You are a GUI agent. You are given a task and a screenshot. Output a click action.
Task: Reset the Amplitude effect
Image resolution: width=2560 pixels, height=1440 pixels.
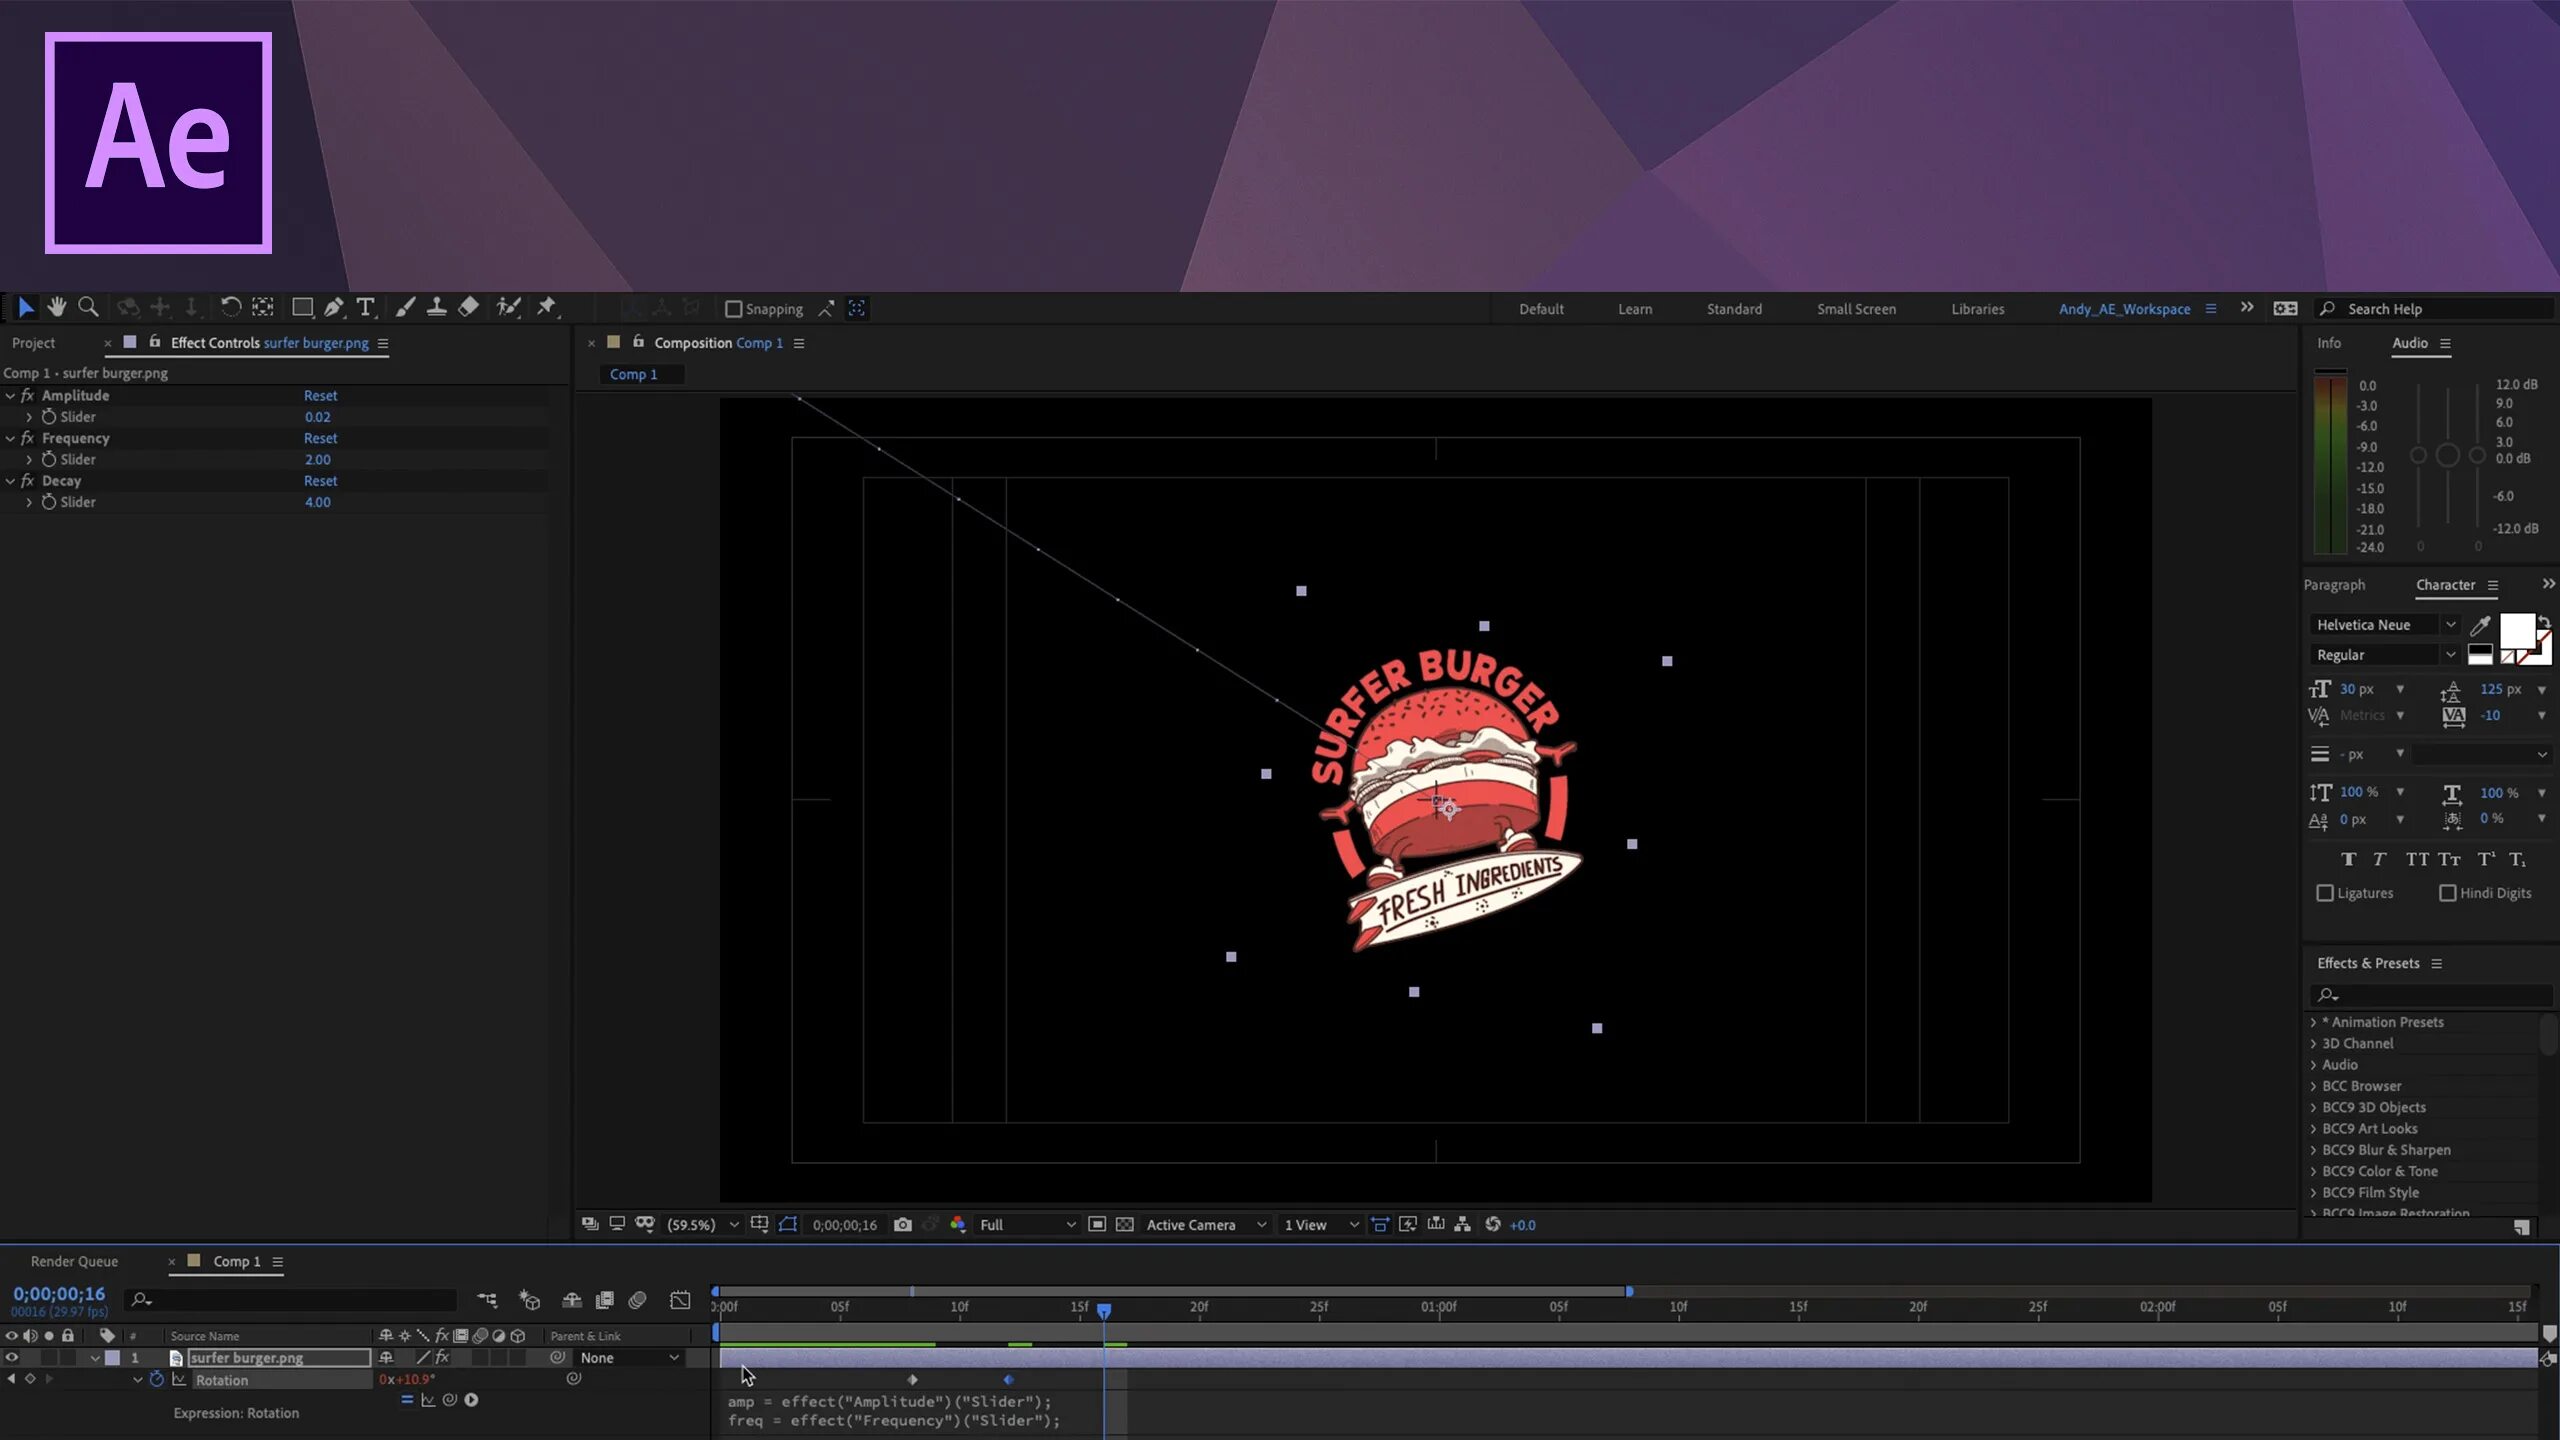coord(320,395)
